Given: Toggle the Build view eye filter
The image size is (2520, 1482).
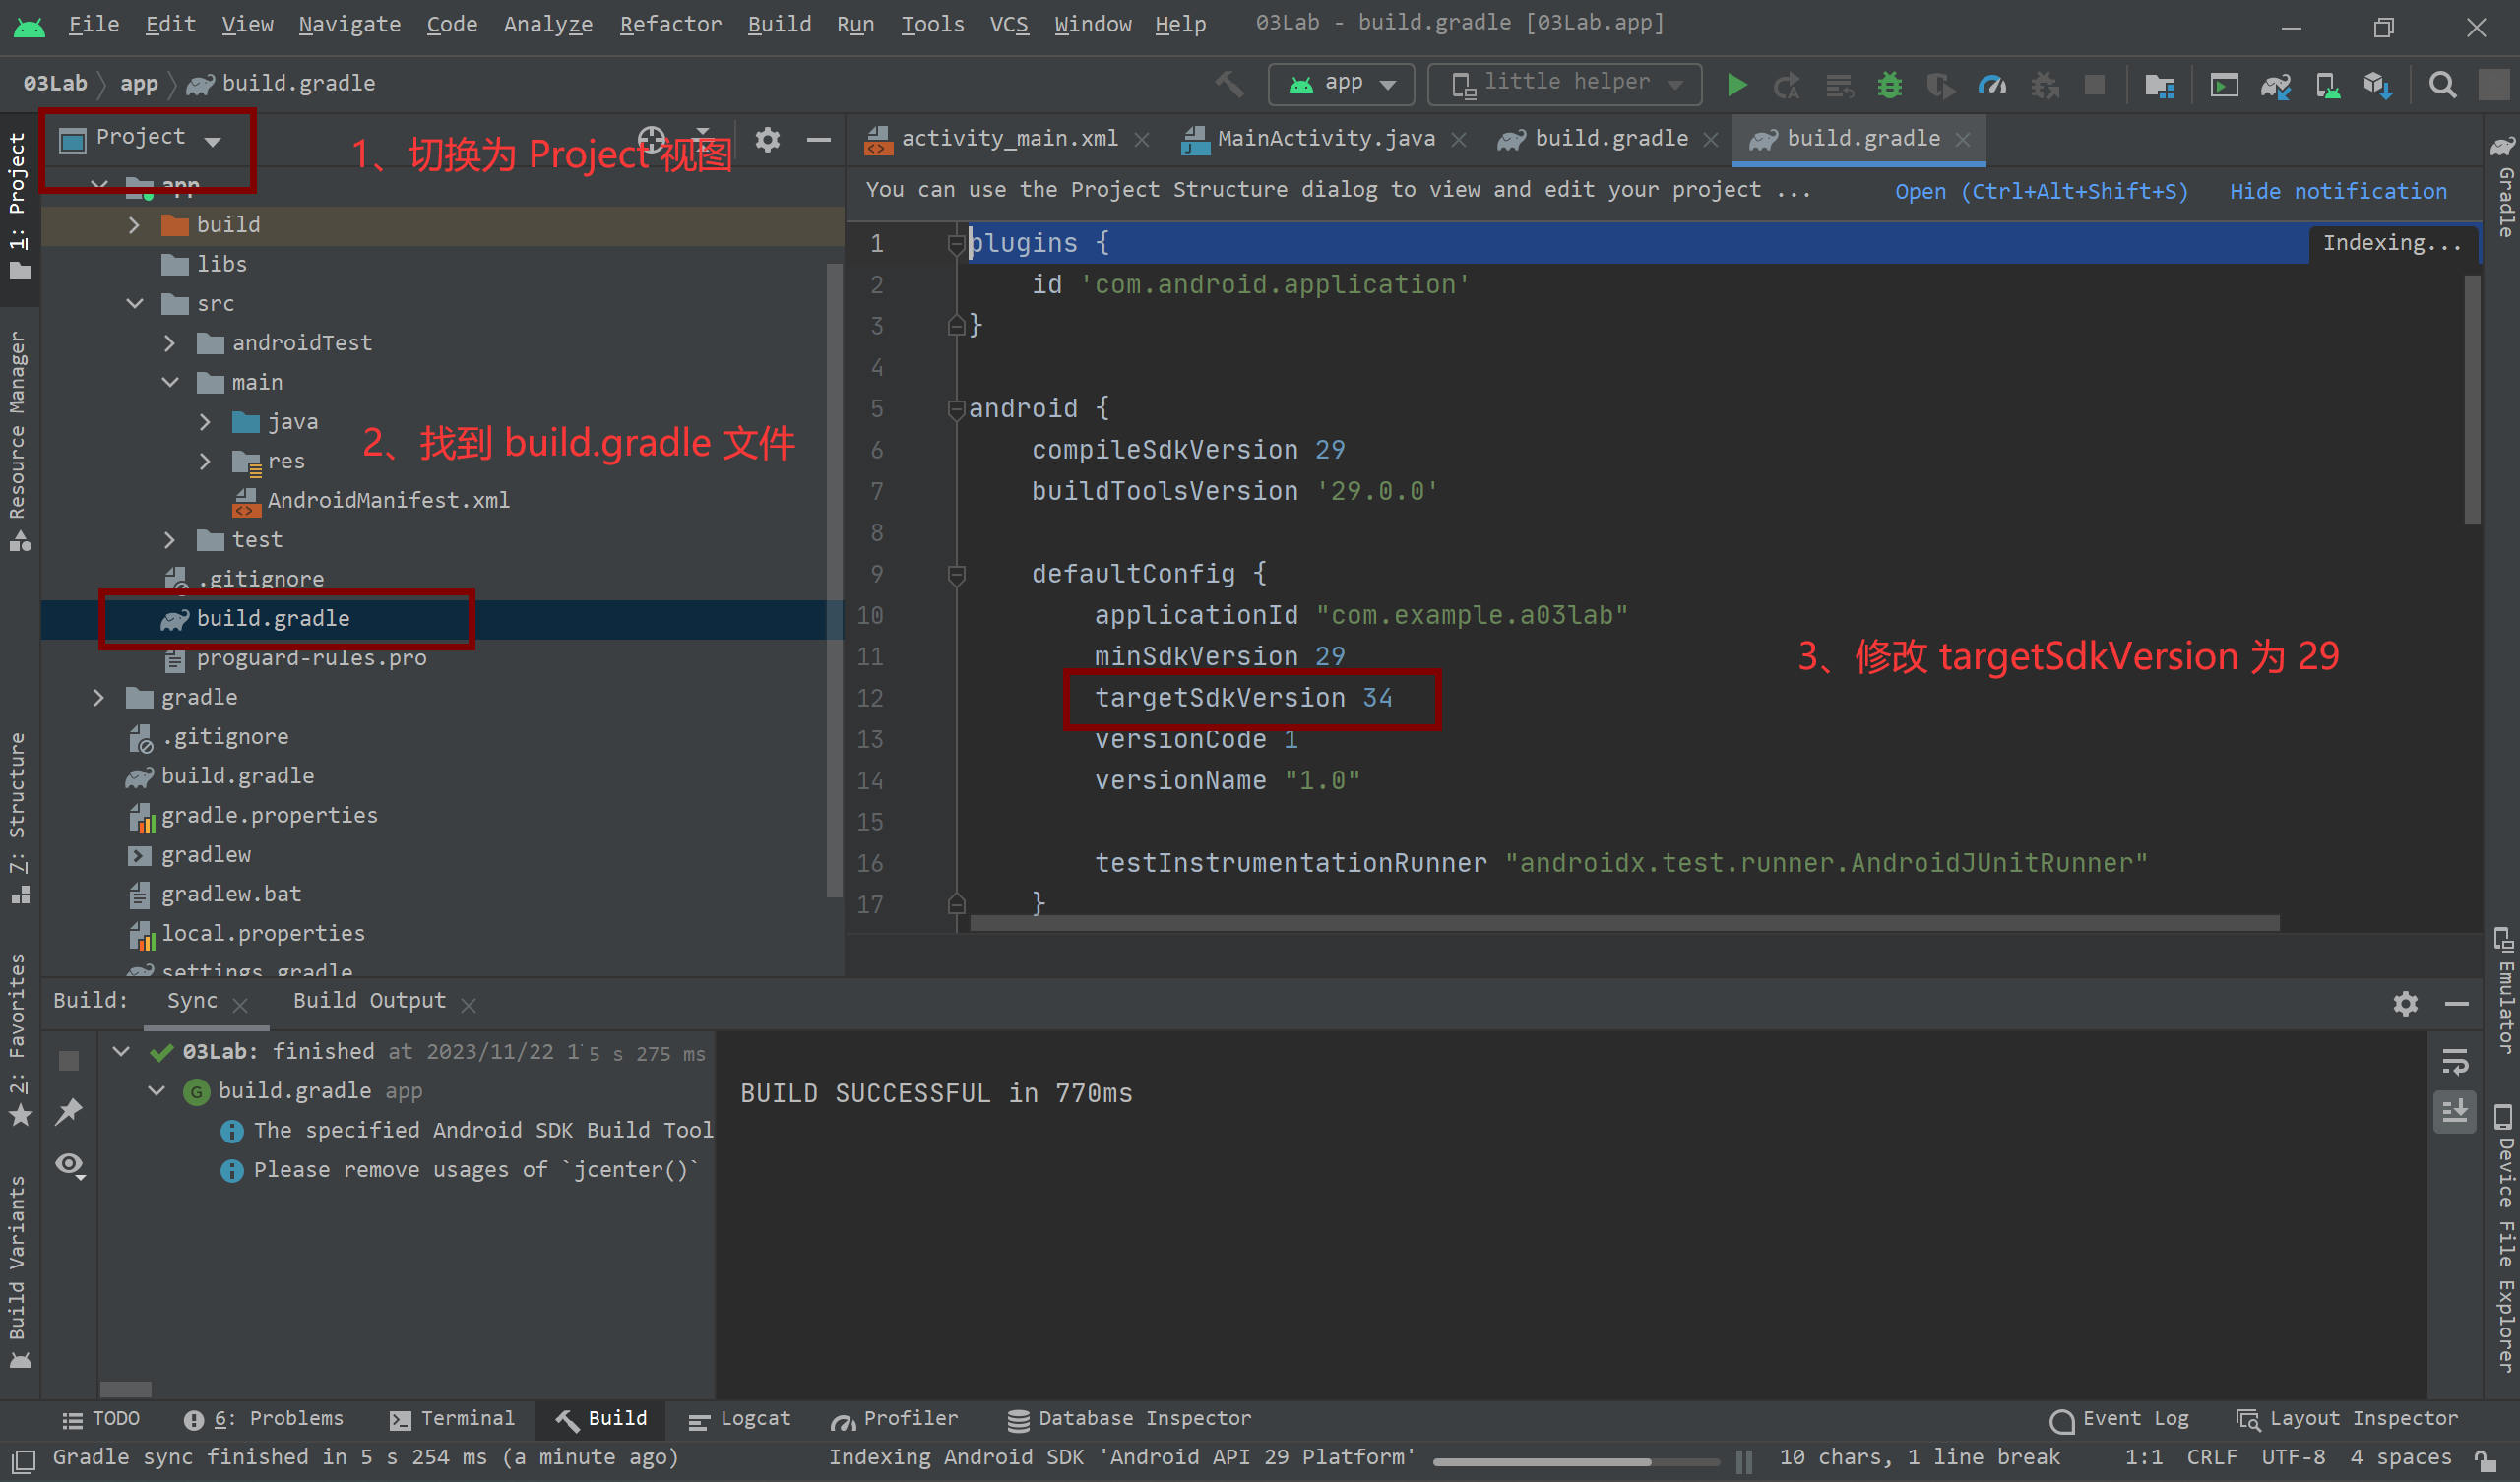Looking at the screenshot, I should [70, 1165].
